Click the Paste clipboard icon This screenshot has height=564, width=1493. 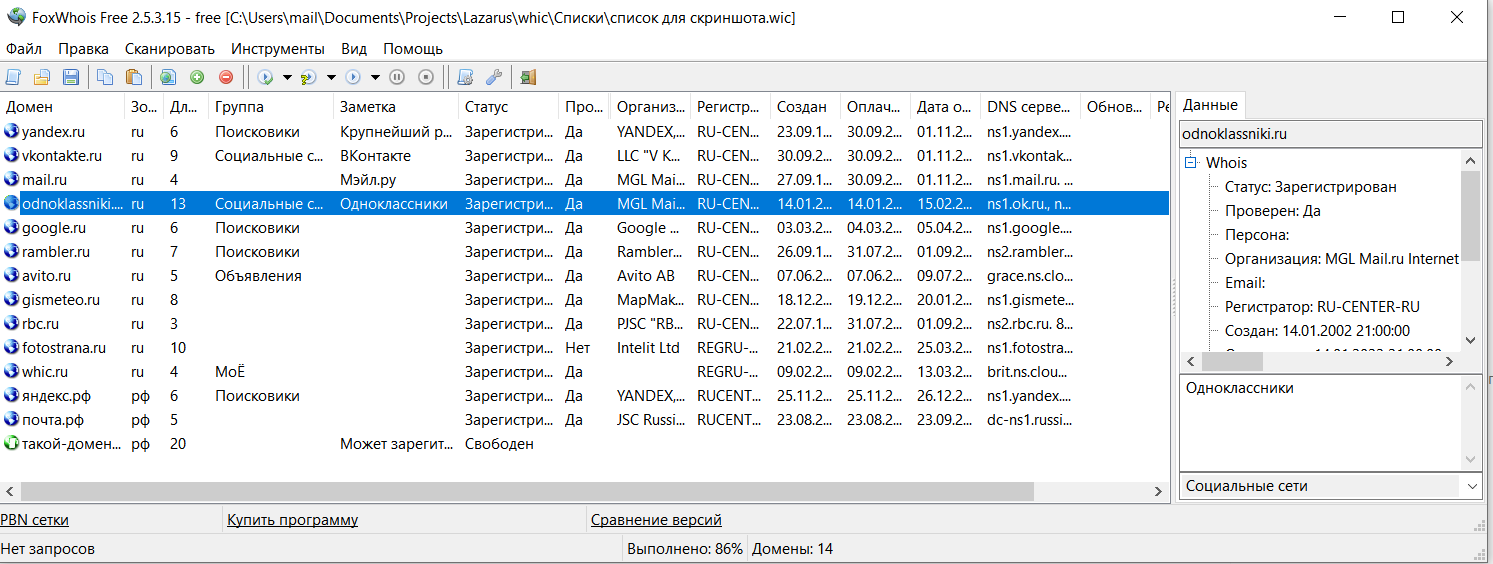coord(134,77)
